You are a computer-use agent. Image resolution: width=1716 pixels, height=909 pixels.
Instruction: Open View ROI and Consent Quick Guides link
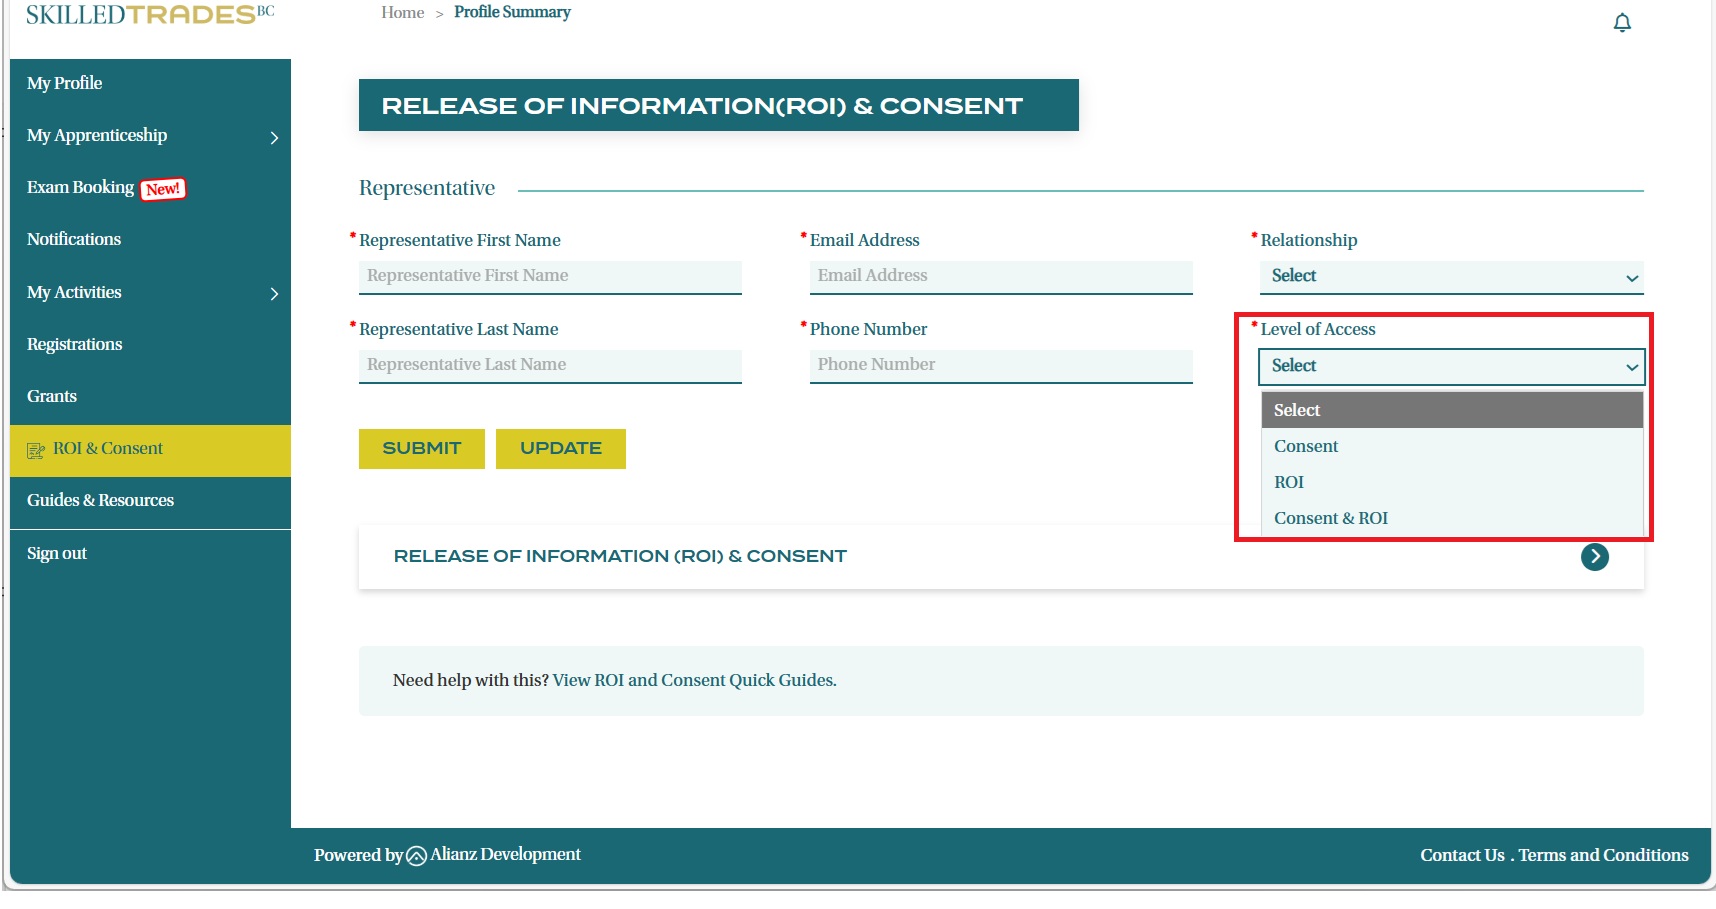pos(694,681)
